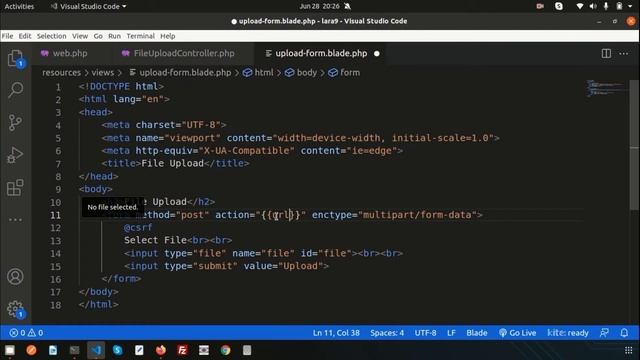Click the feedback icon in status bar
Image resolution: width=640 pixels, height=360 pixels.
tap(604, 333)
